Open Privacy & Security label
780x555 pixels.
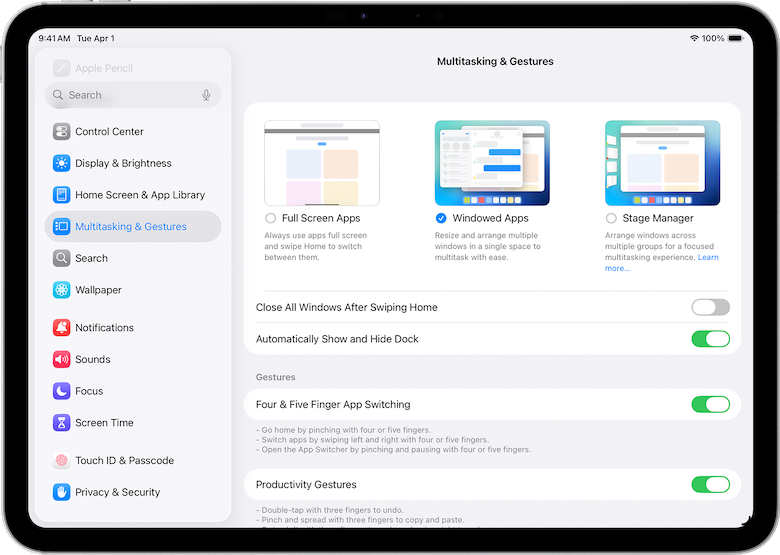click(117, 492)
